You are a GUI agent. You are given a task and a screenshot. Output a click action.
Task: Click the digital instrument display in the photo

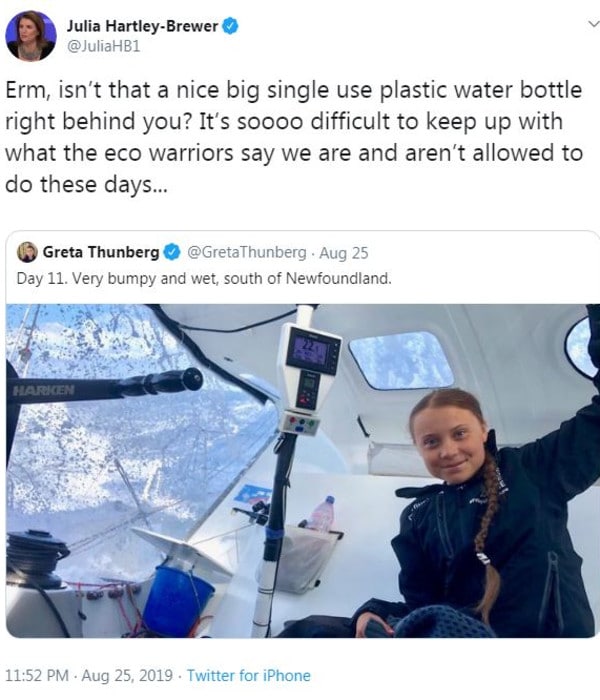(x=311, y=350)
